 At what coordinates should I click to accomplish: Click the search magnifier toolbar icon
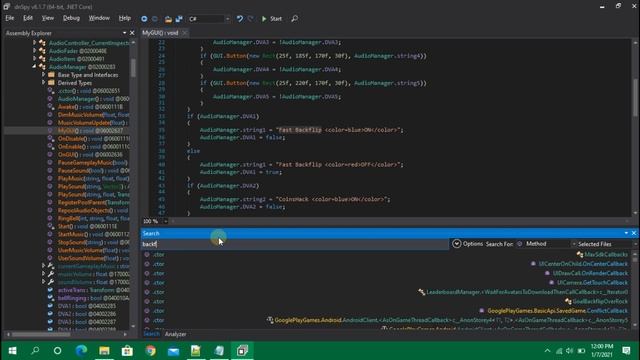click(294, 19)
